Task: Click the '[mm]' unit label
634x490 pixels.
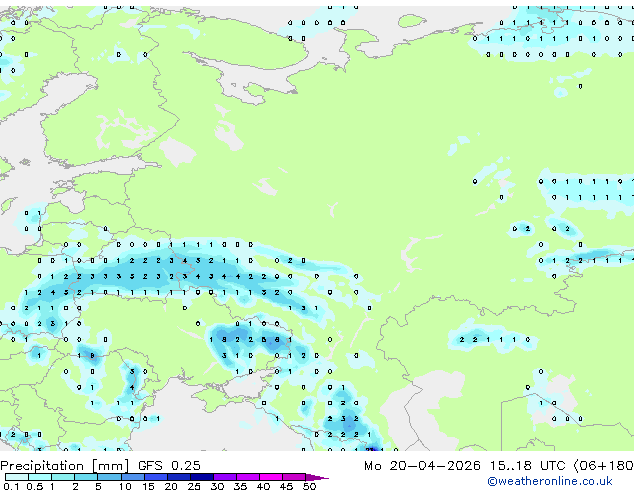Action: point(110,466)
